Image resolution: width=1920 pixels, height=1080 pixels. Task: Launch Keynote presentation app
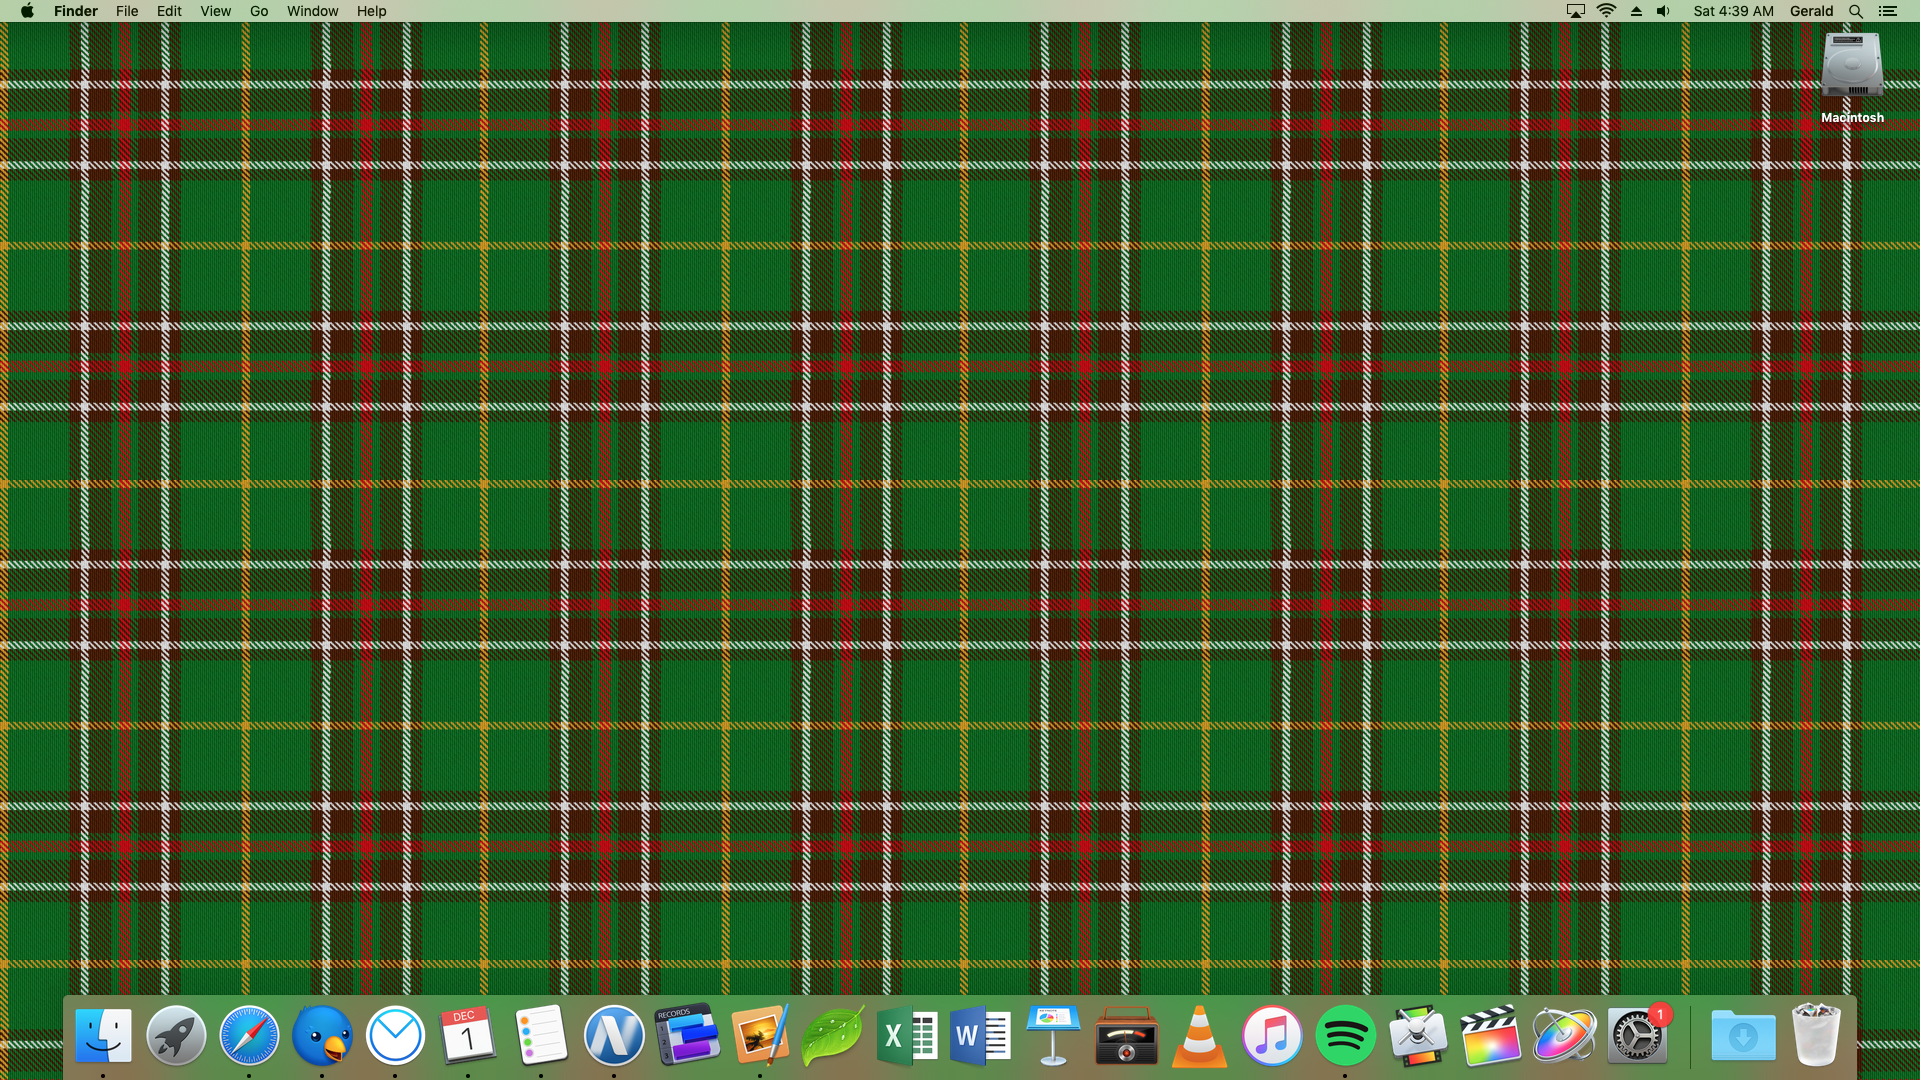(1053, 1035)
